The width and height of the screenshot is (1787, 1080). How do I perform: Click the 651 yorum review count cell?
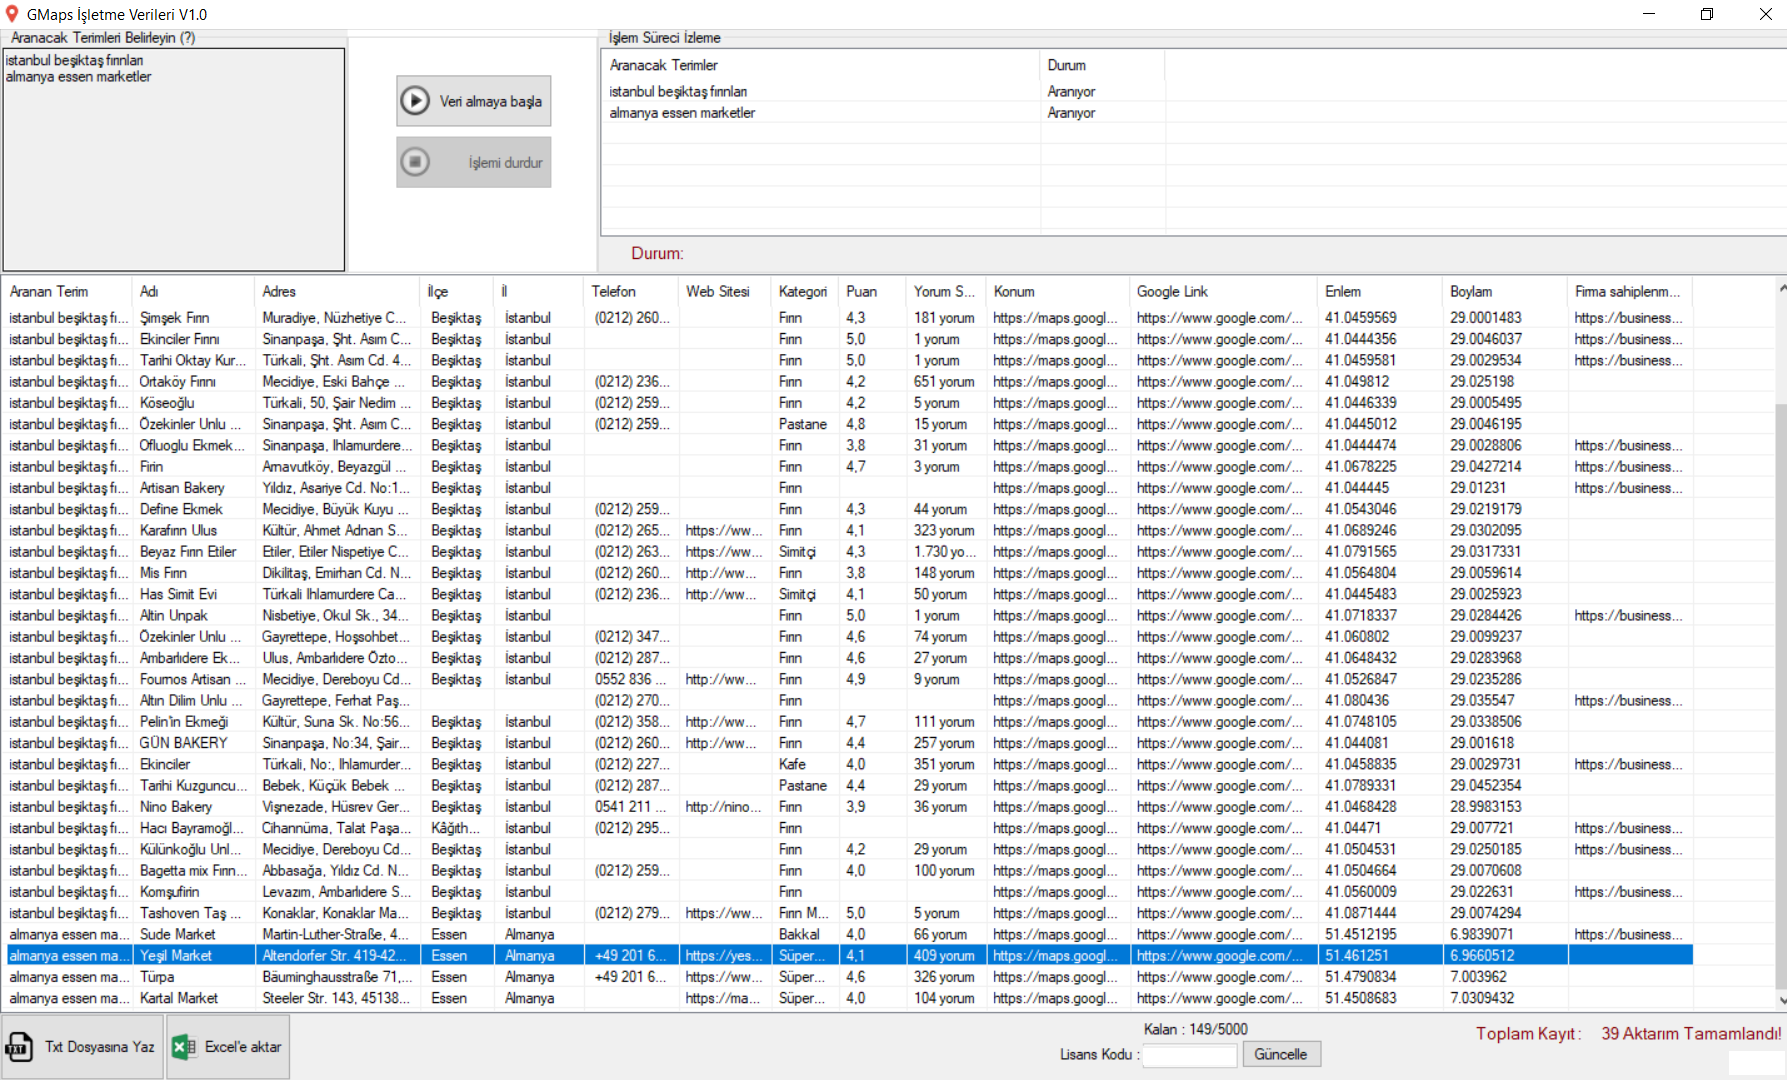click(944, 382)
